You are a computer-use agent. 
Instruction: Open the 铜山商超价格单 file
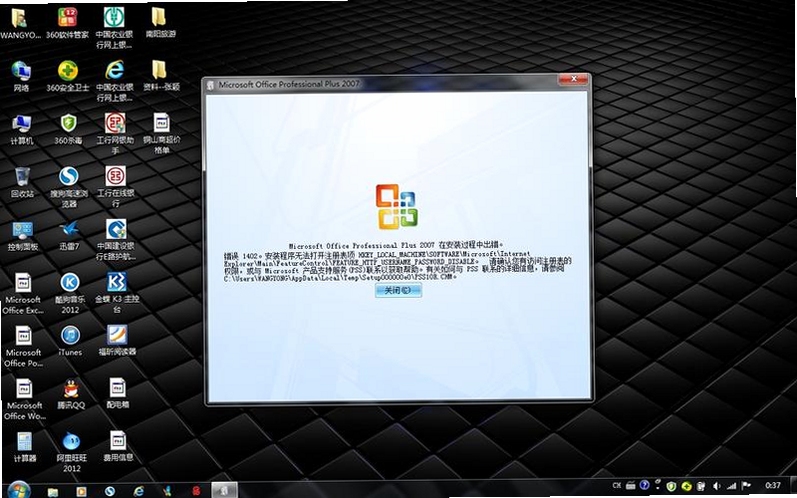(x=161, y=134)
